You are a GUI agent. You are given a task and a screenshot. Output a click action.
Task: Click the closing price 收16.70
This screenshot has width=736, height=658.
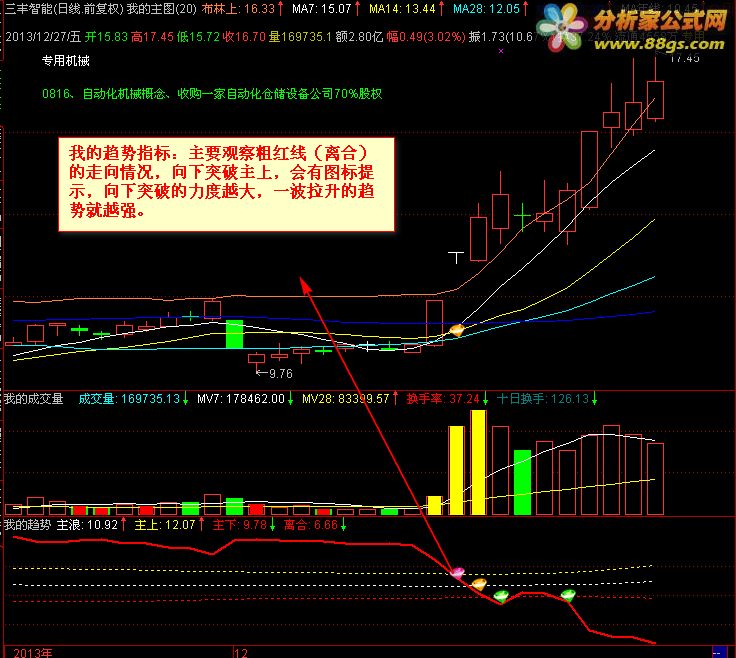coord(244,37)
